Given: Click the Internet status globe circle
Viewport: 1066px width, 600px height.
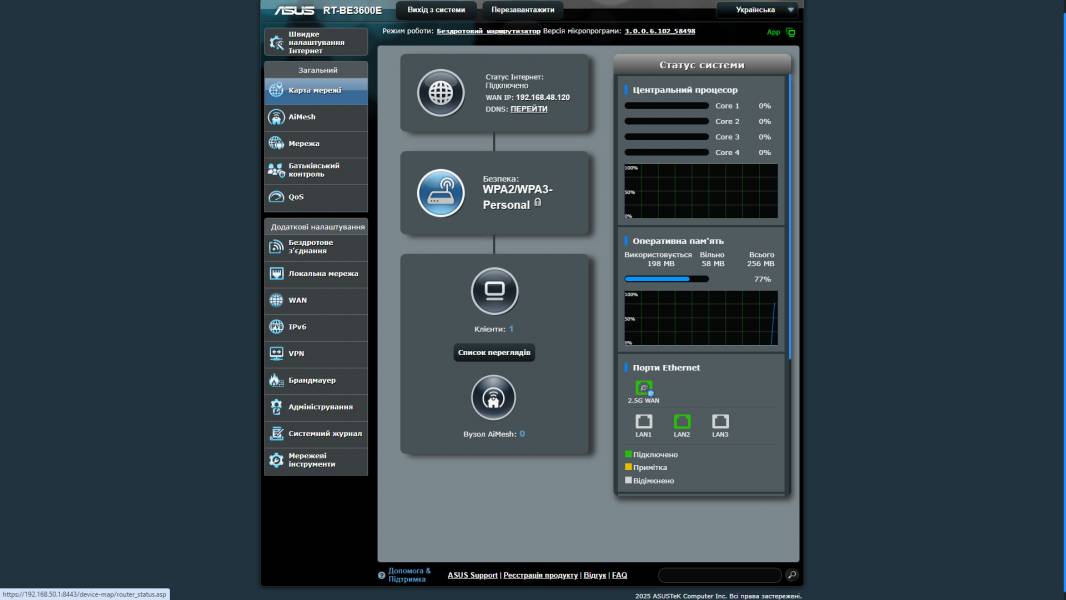Looking at the screenshot, I should (441, 92).
